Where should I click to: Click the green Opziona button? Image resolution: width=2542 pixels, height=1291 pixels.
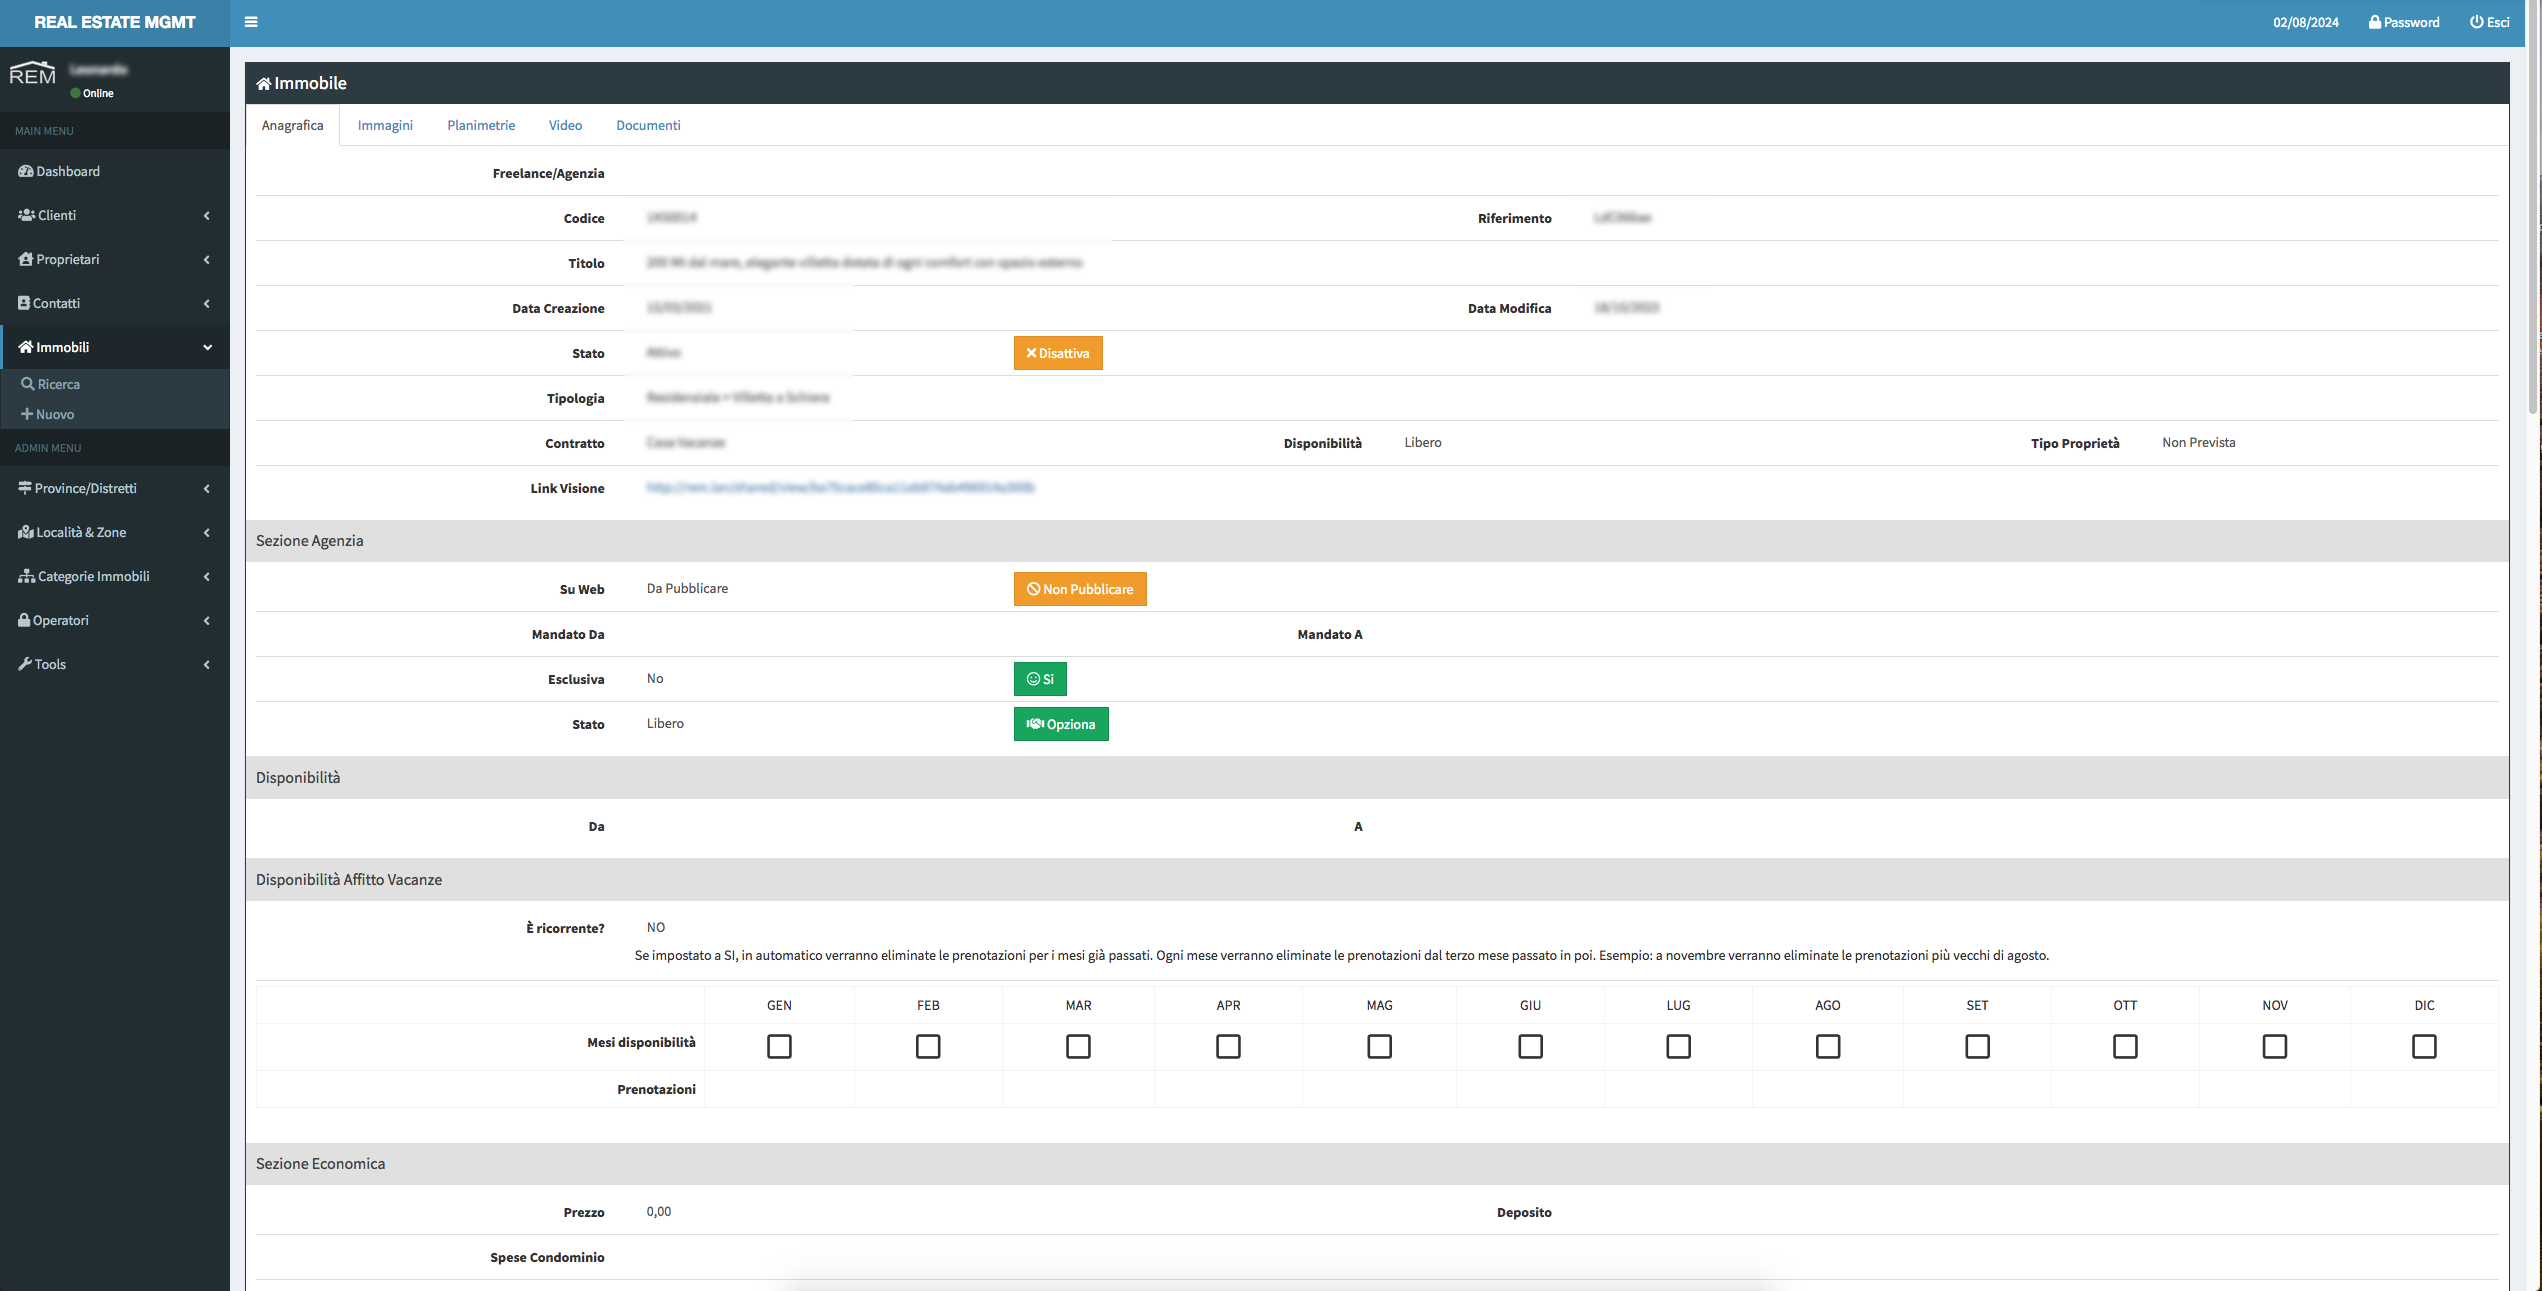(x=1060, y=724)
